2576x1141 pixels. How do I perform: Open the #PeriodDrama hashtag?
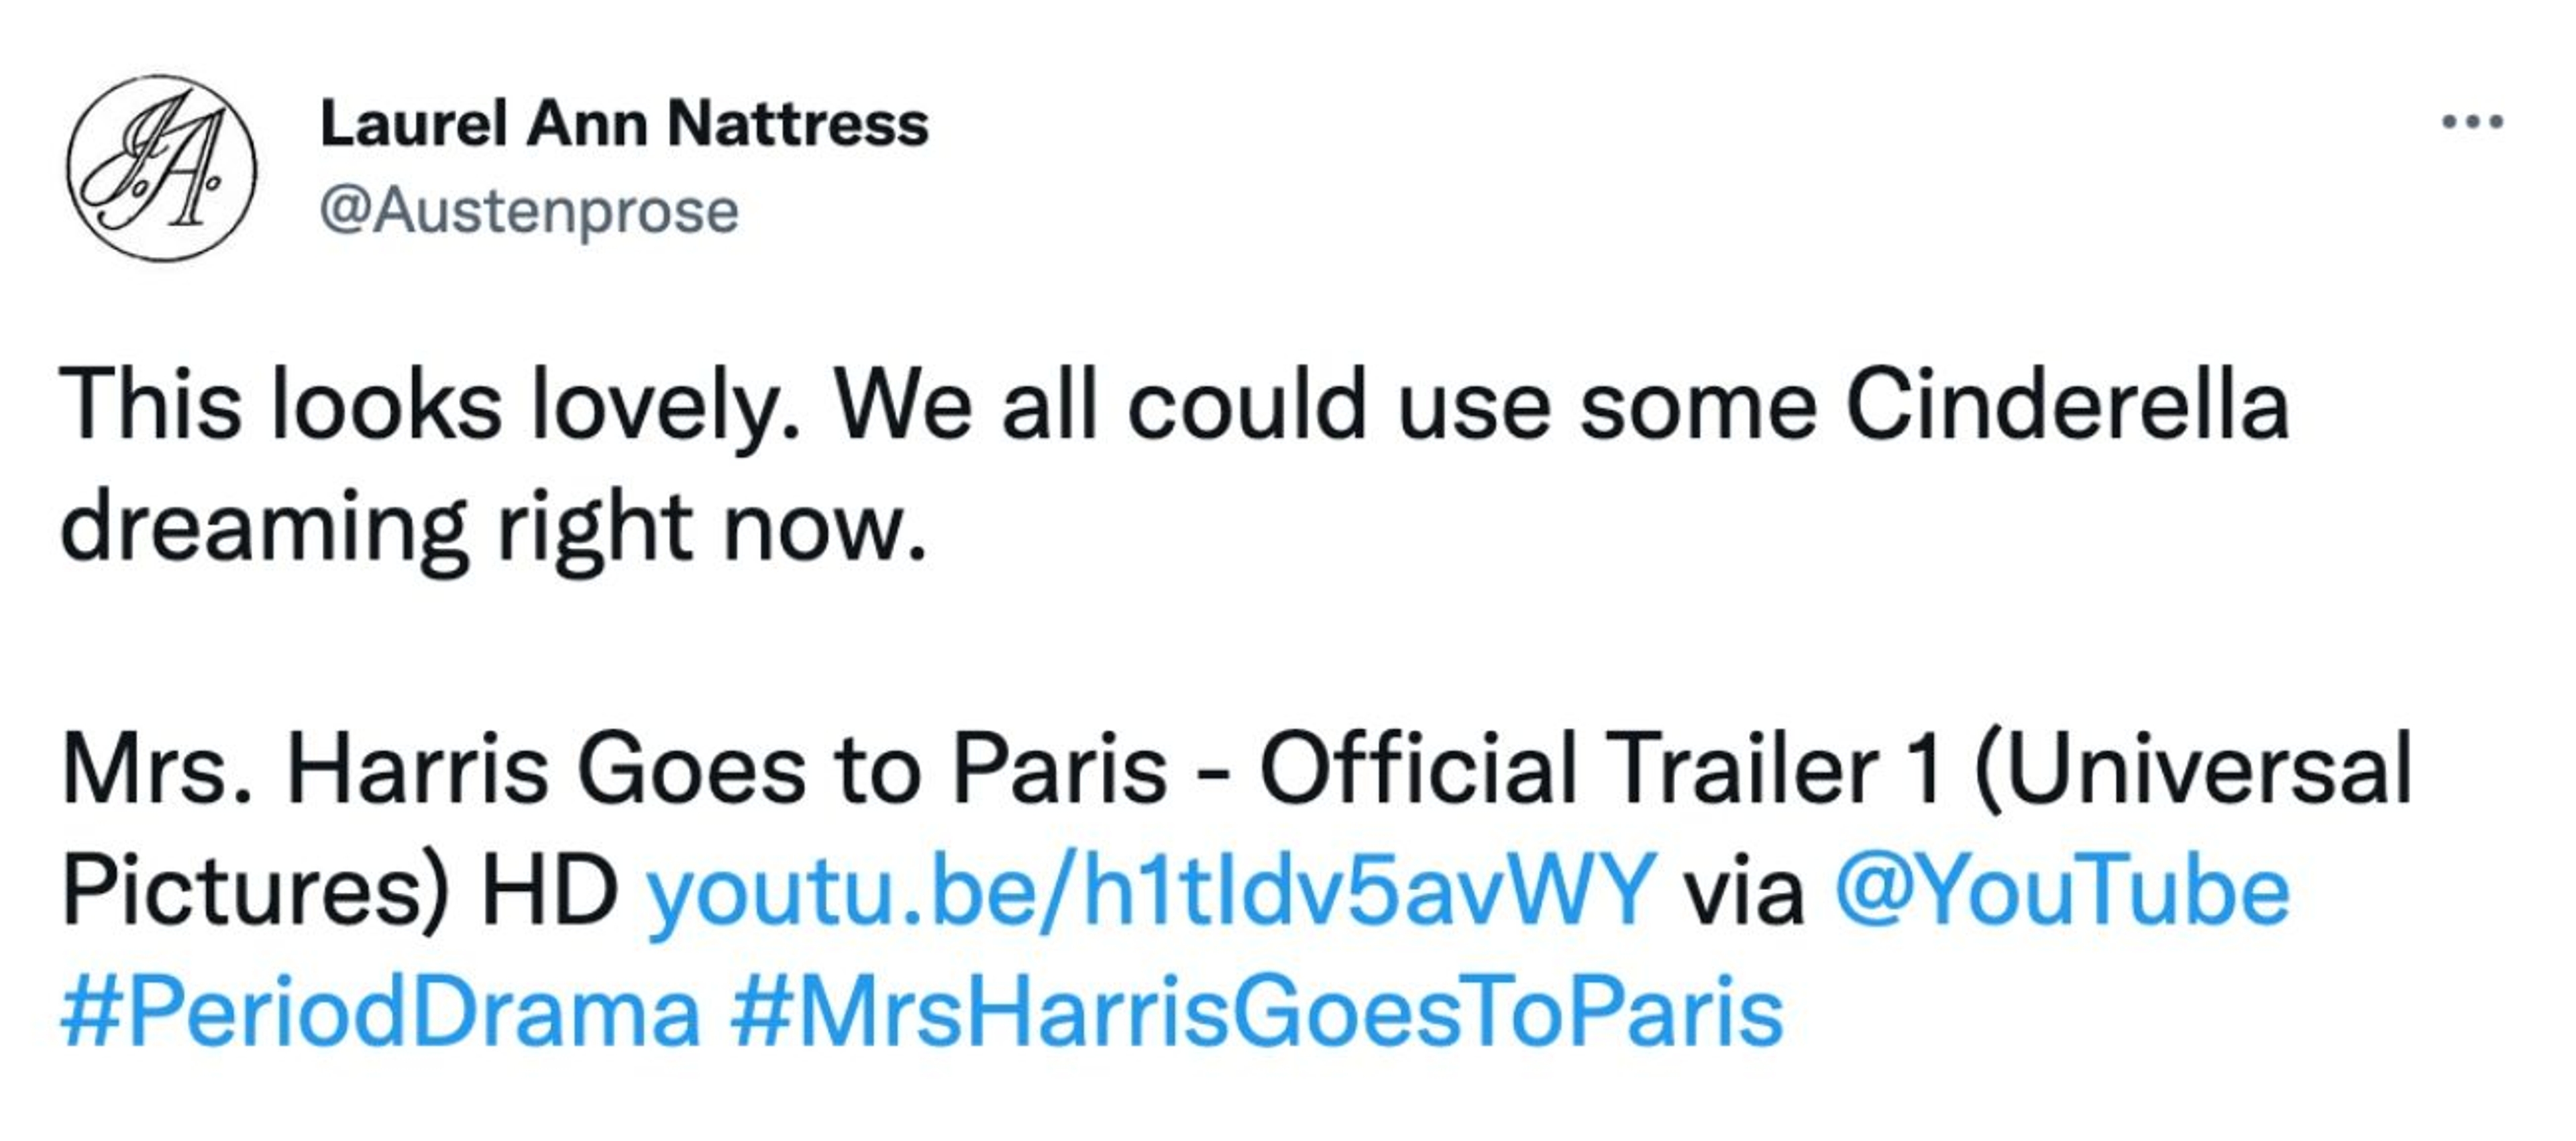[380, 1011]
